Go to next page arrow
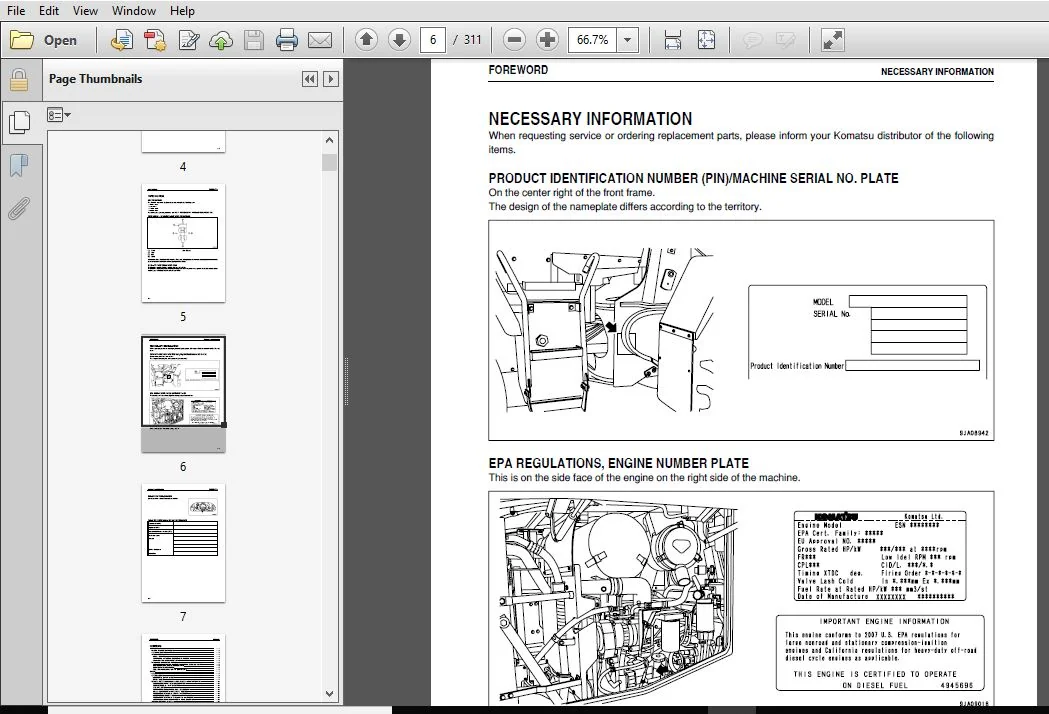The width and height of the screenshot is (1049, 714). pos(399,40)
